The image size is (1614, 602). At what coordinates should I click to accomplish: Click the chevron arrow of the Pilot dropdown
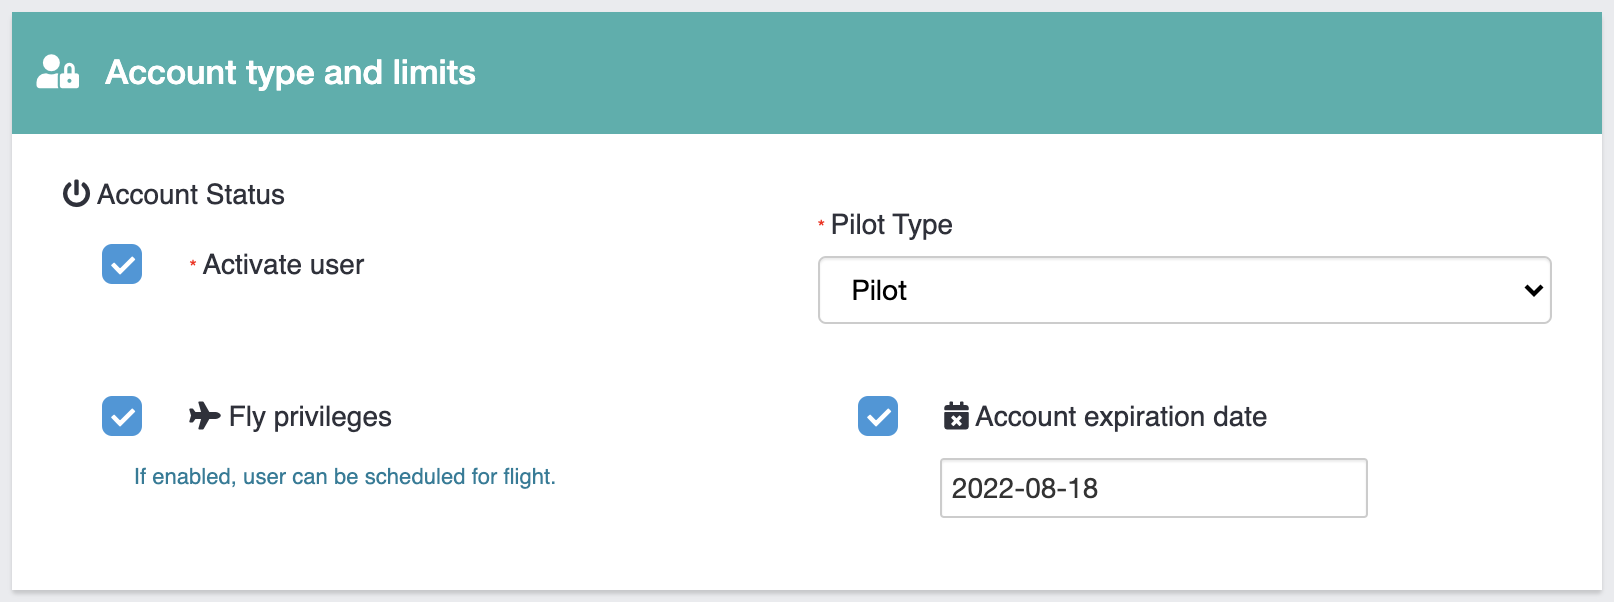1533,290
